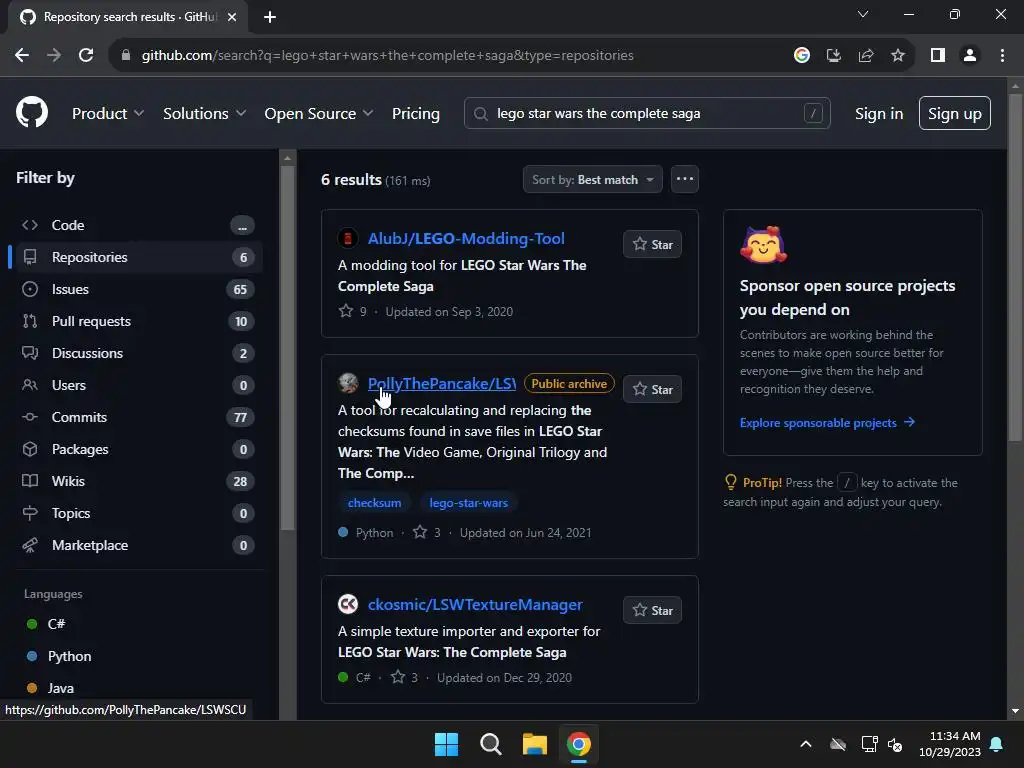Image resolution: width=1024 pixels, height=768 pixels.
Task: Click the Code filter icon in sidebar
Action: coord(30,225)
